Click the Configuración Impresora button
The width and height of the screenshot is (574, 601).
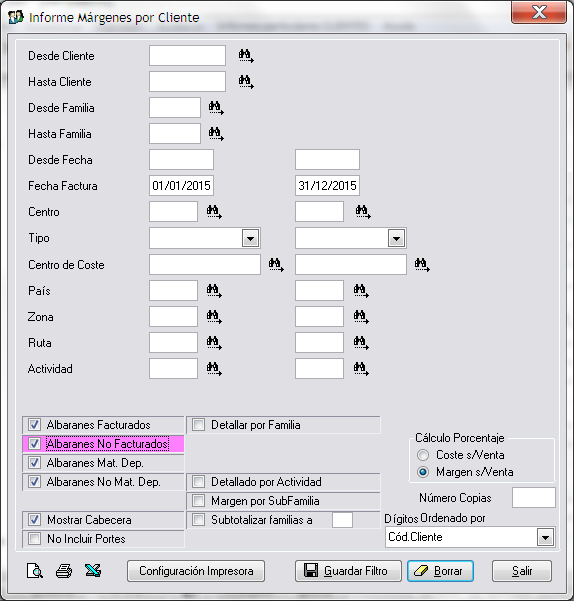click(x=196, y=571)
